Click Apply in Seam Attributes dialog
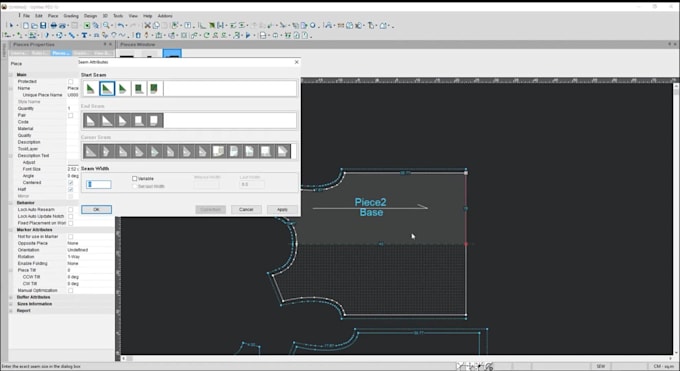Screen dimensions: 680x371 click(x=282, y=210)
